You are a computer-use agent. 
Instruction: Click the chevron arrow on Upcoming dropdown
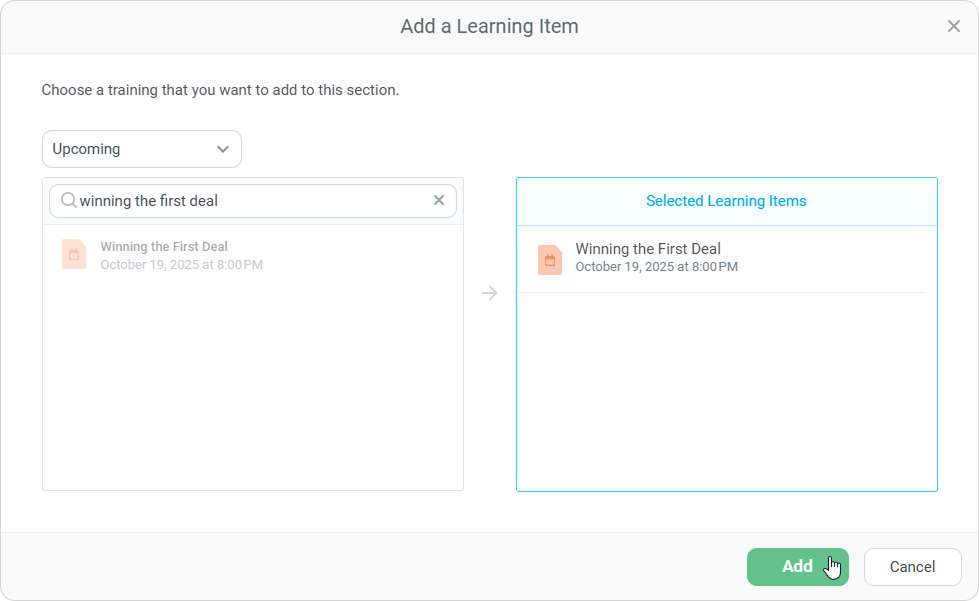coord(222,149)
